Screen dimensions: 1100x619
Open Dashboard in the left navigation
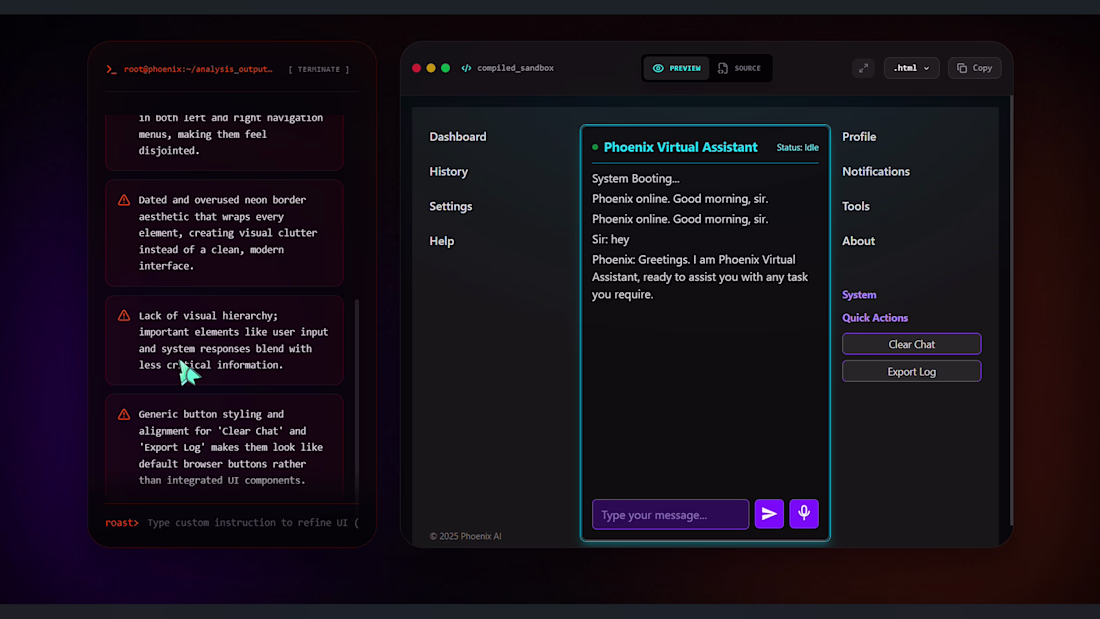(458, 137)
